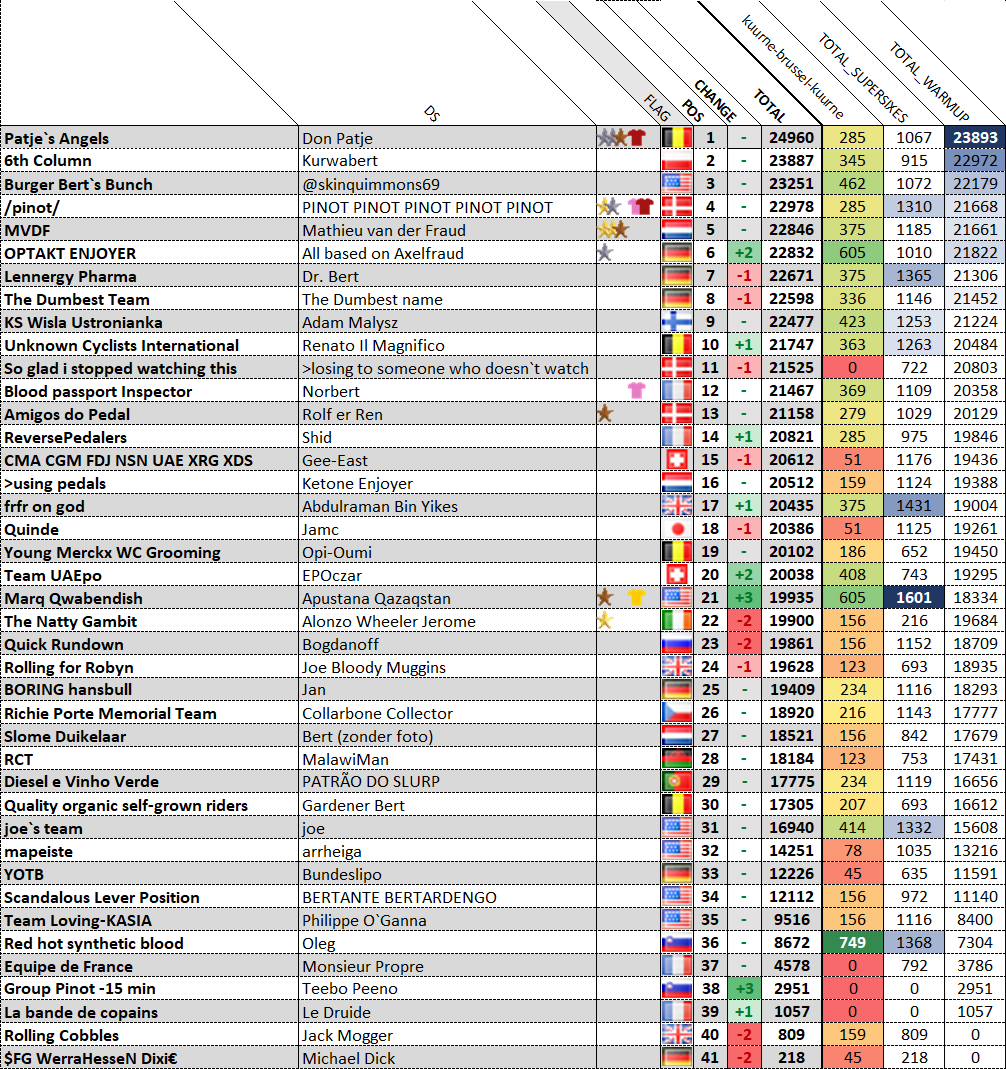Click the team name Lennergy Pharma
The width and height of the screenshot is (1006, 1069).
70,276
